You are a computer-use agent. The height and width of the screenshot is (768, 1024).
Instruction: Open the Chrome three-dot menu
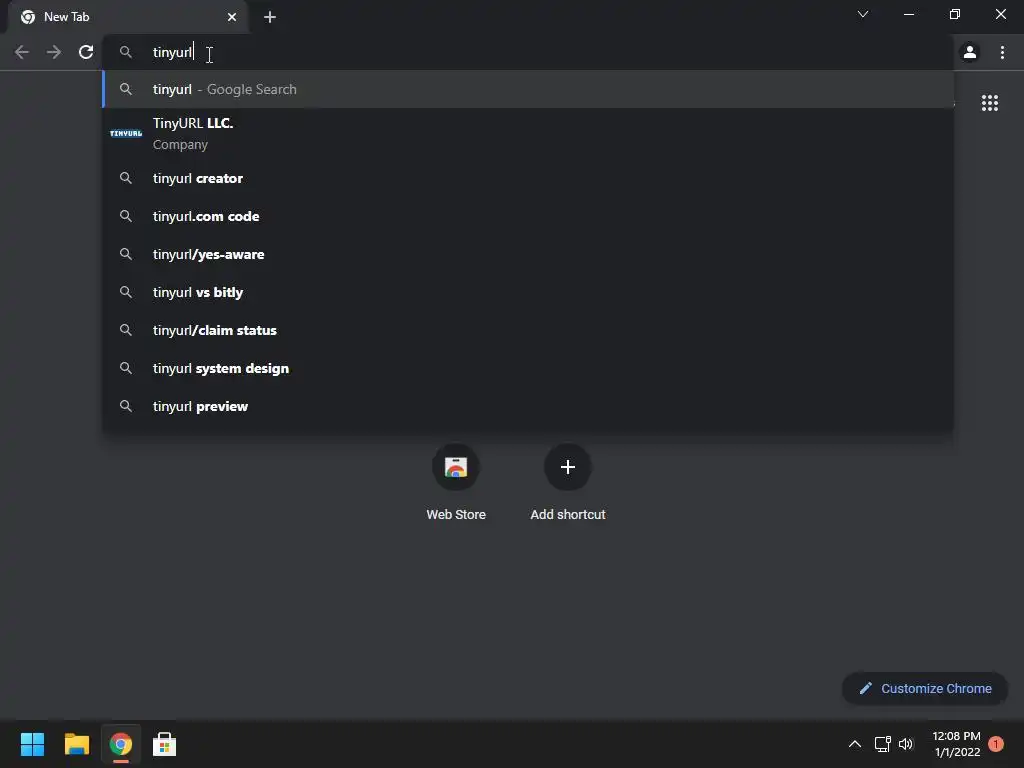(x=1002, y=52)
